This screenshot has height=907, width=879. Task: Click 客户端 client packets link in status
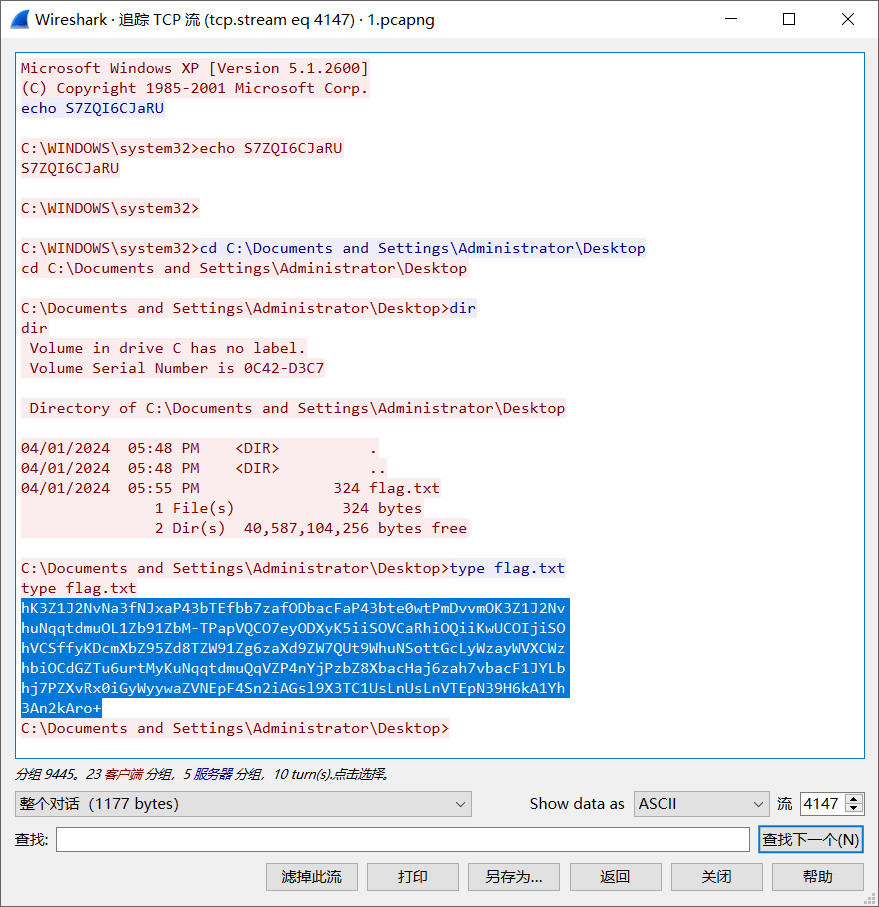[x=123, y=774]
